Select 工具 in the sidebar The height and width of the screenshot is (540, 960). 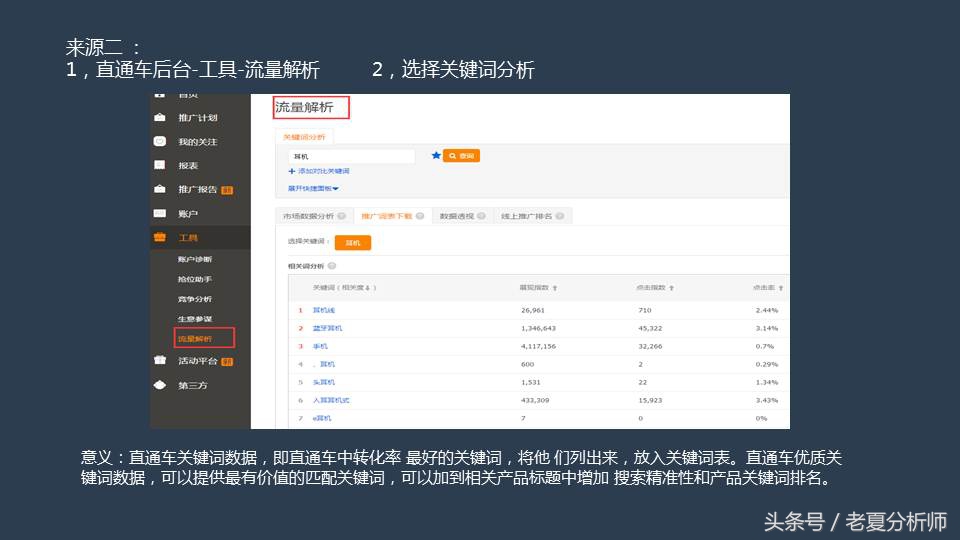pos(188,238)
